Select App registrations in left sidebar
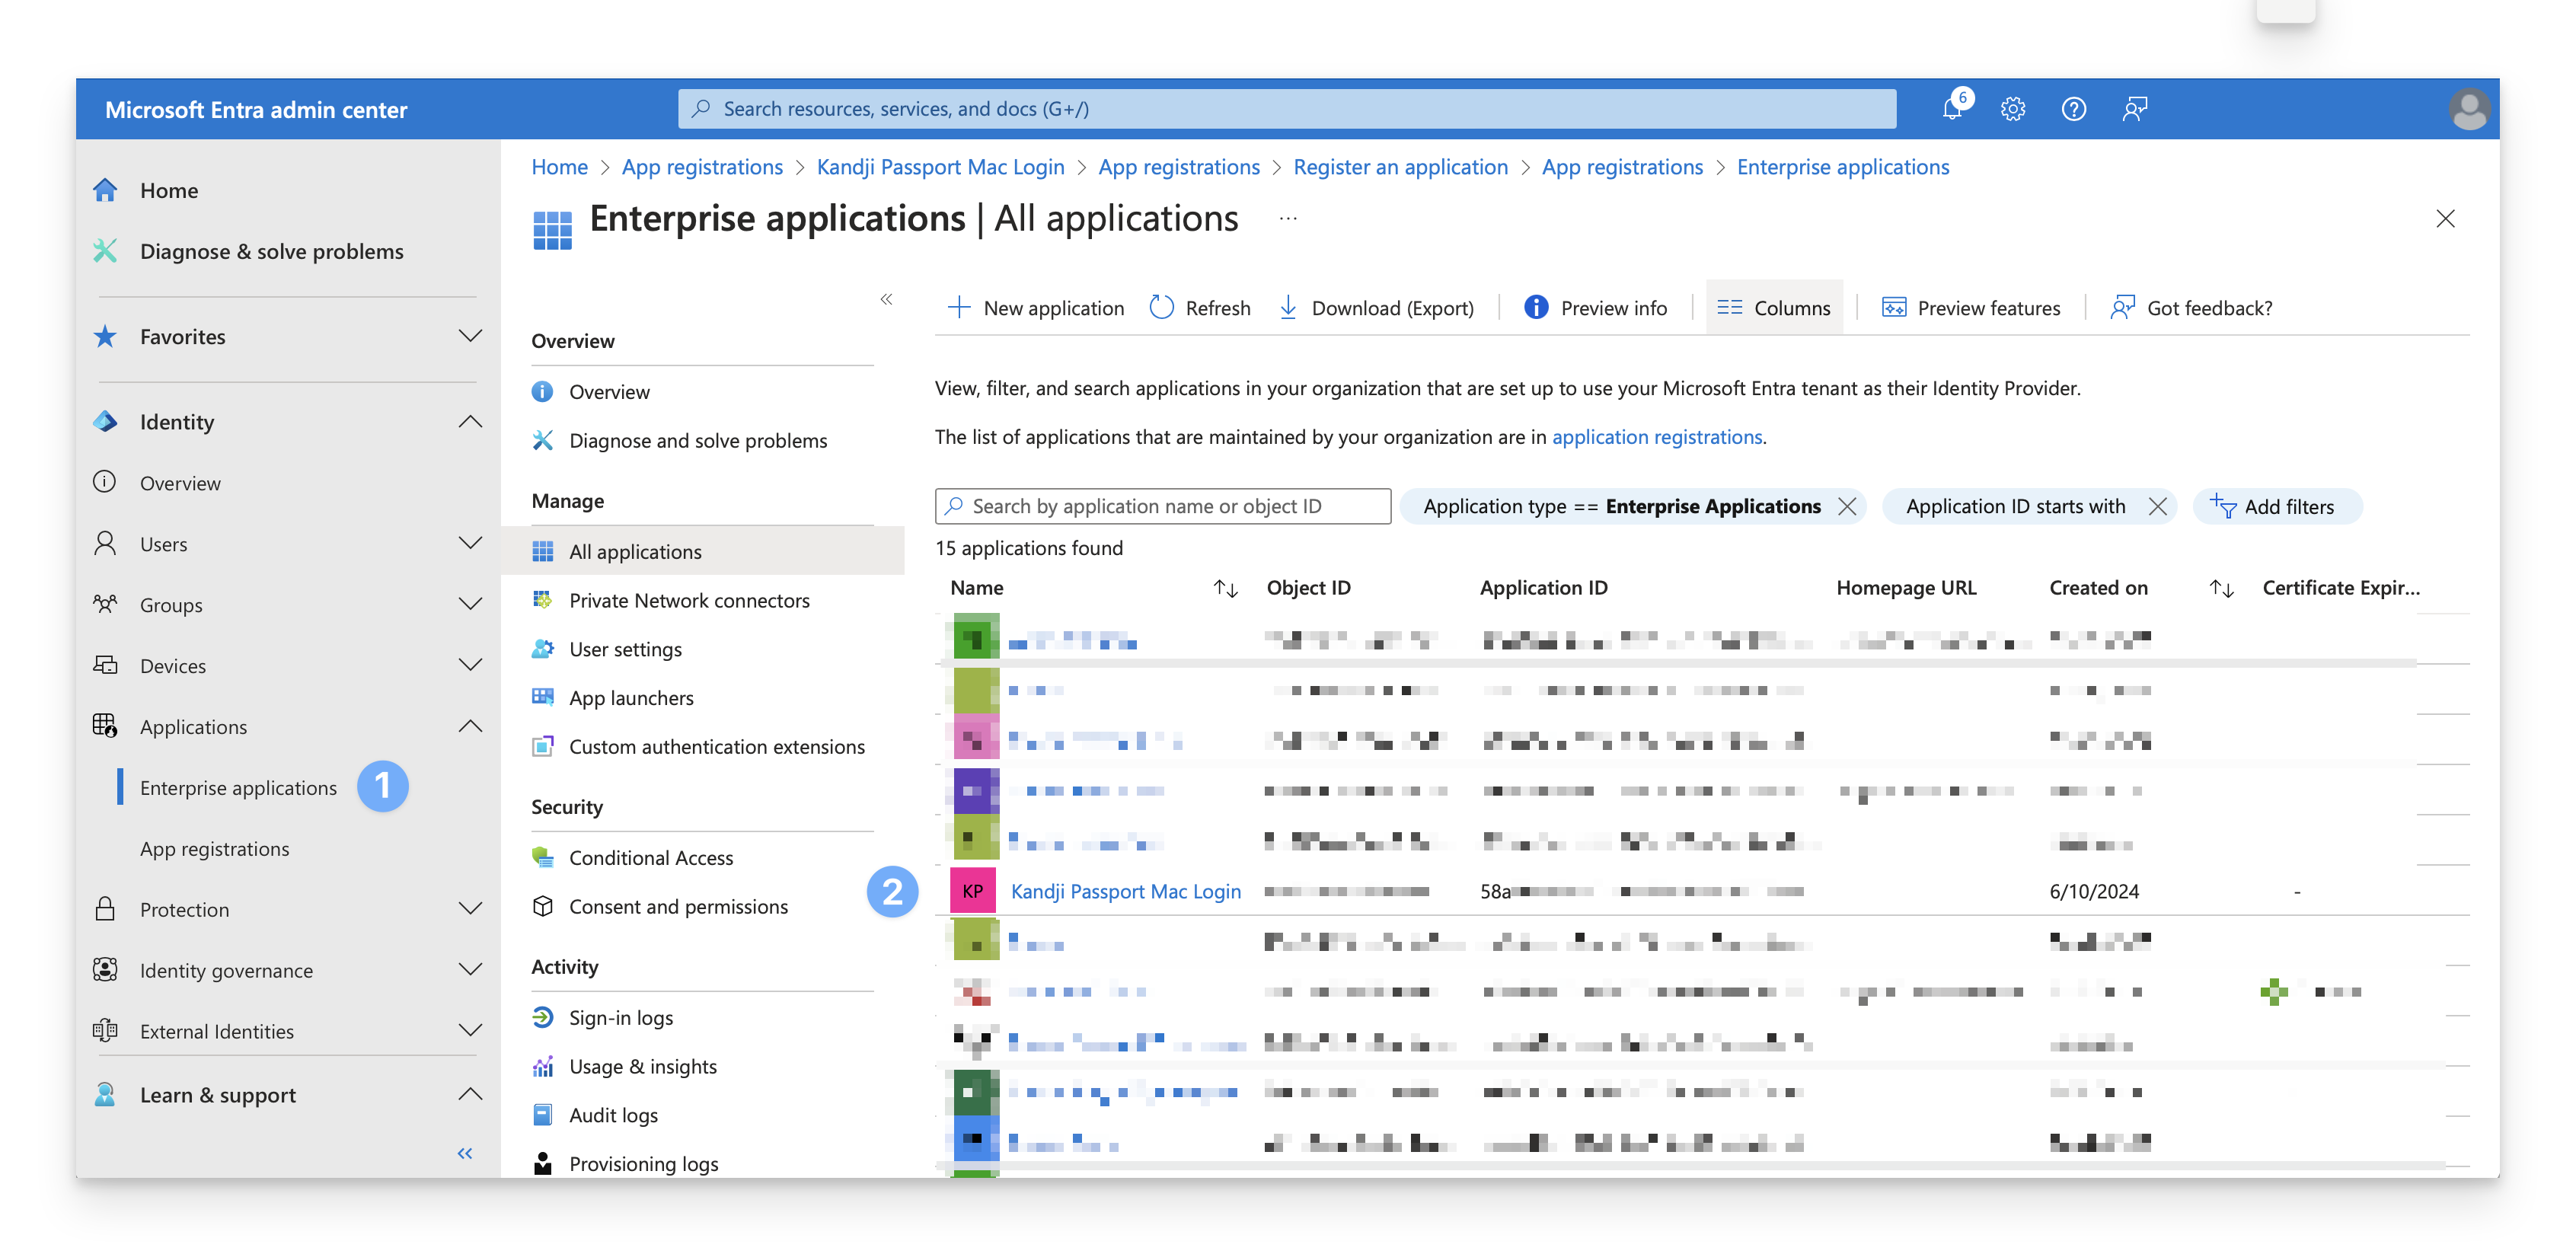 pos(214,848)
